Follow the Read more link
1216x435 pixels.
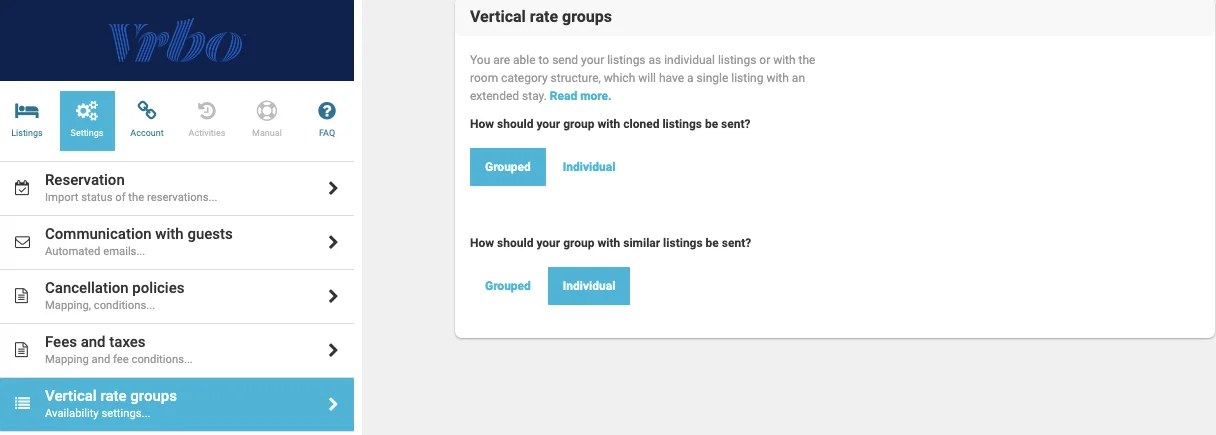pos(580,96)
